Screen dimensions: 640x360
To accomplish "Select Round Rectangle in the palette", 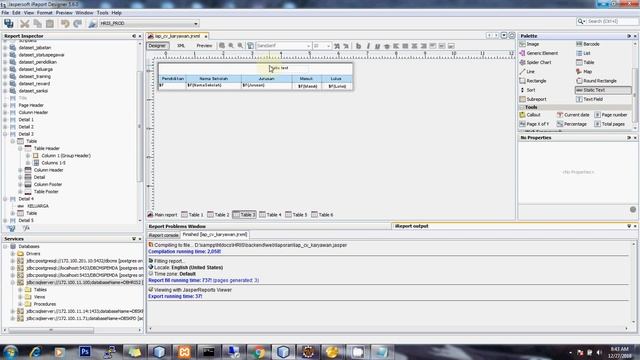I will [596, 81].
